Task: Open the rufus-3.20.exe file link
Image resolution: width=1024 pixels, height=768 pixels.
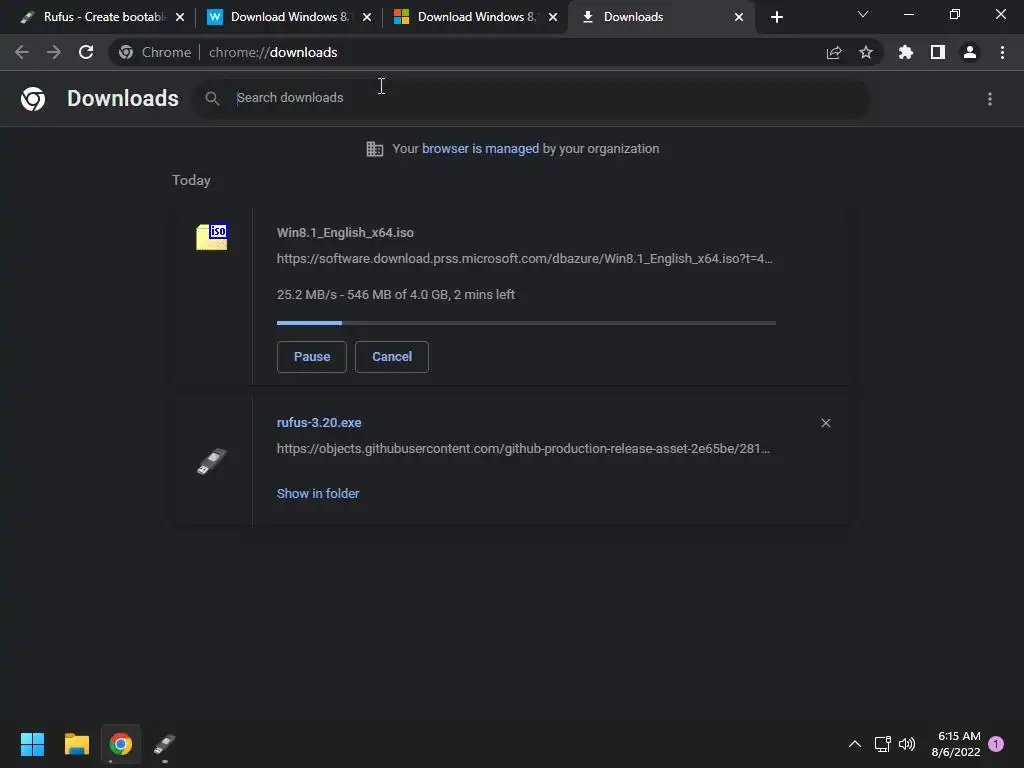Action: (x=319, y=423)
